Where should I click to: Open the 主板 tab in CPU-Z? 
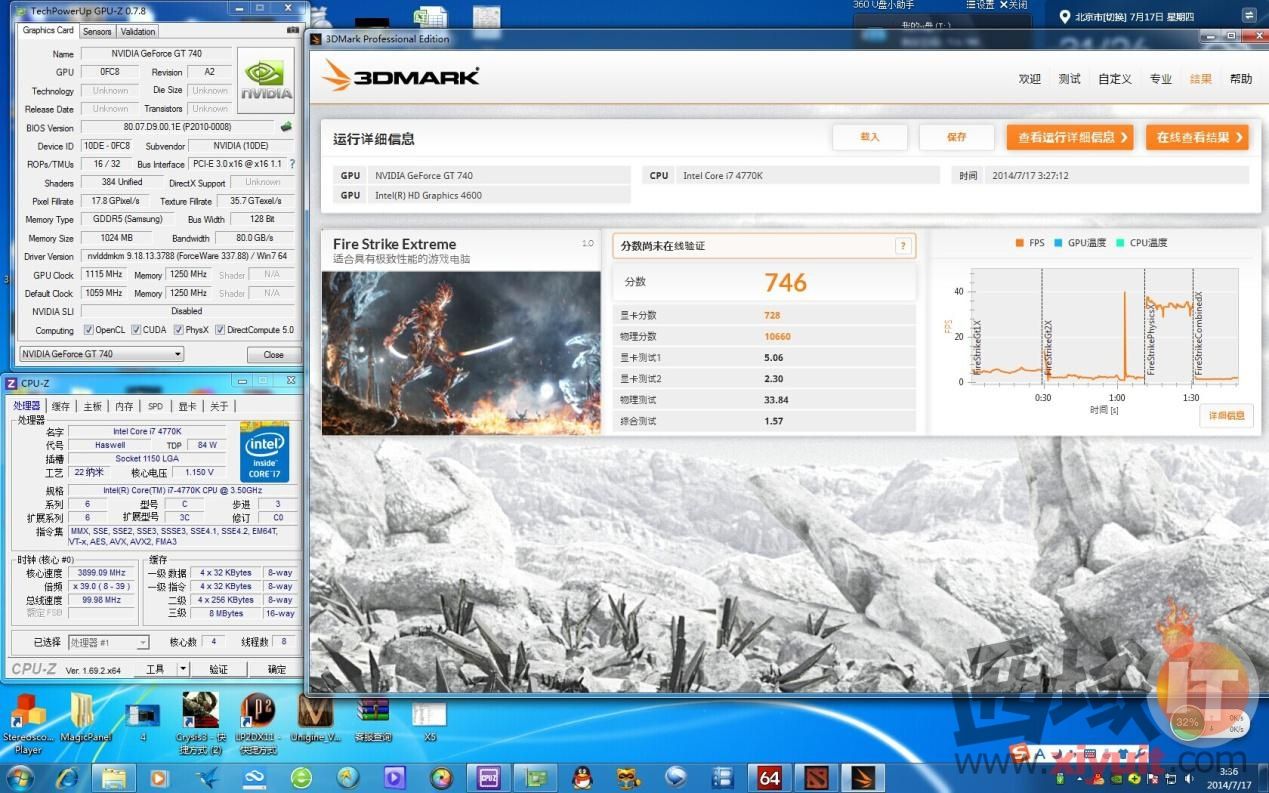coord(92,406)
